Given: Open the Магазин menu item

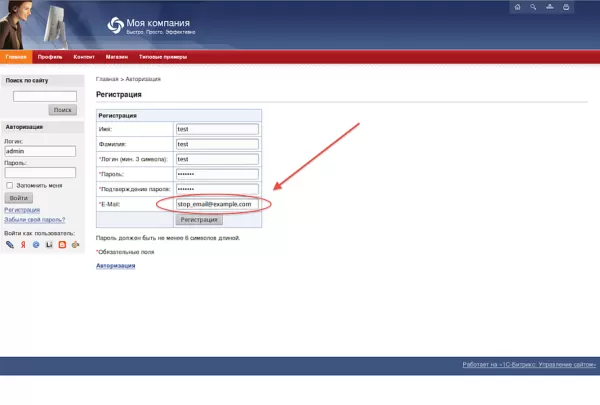Looking at the screenshot, I should (x=117, y=57).
